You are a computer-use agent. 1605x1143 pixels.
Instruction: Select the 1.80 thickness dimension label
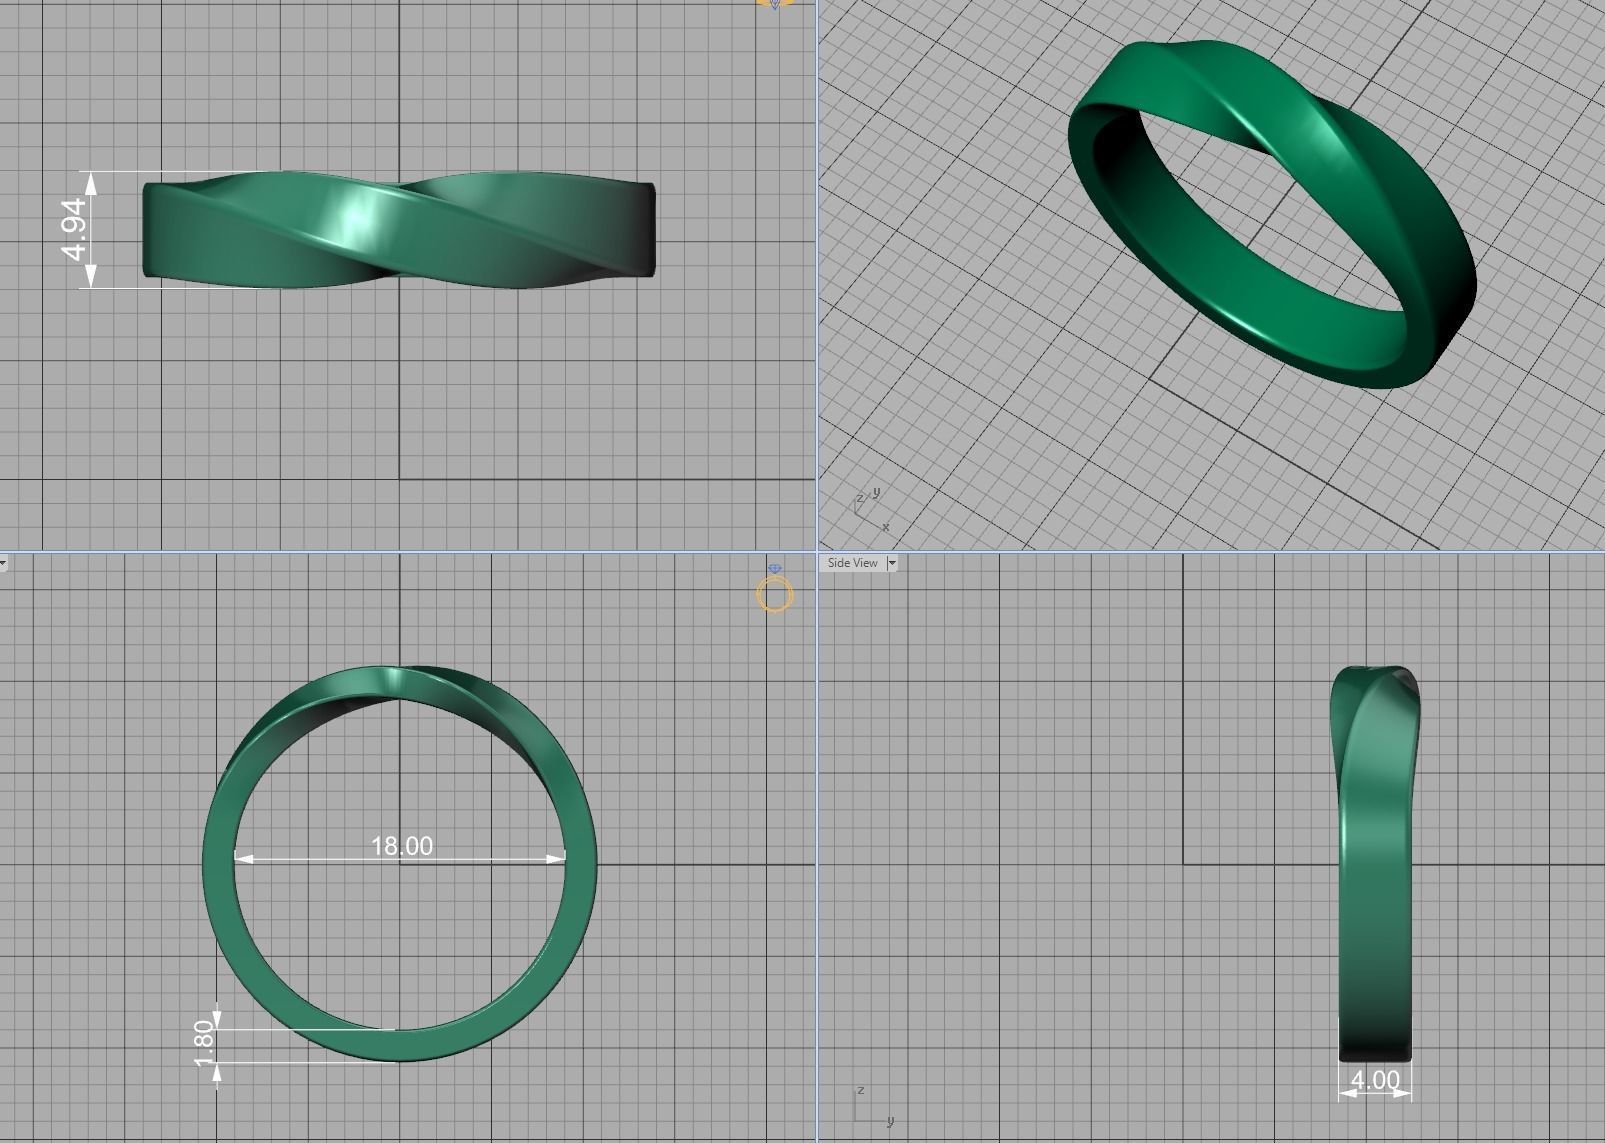[x=203, y=1043]
